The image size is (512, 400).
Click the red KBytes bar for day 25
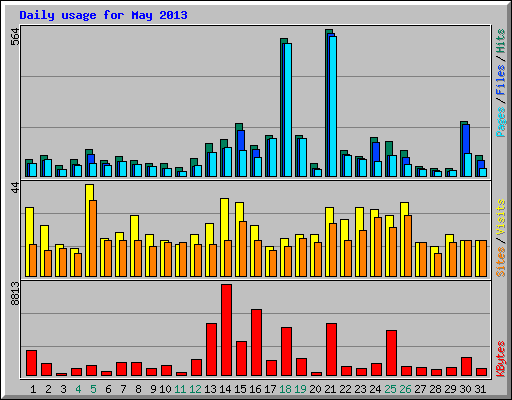click(x=391, y=353)
